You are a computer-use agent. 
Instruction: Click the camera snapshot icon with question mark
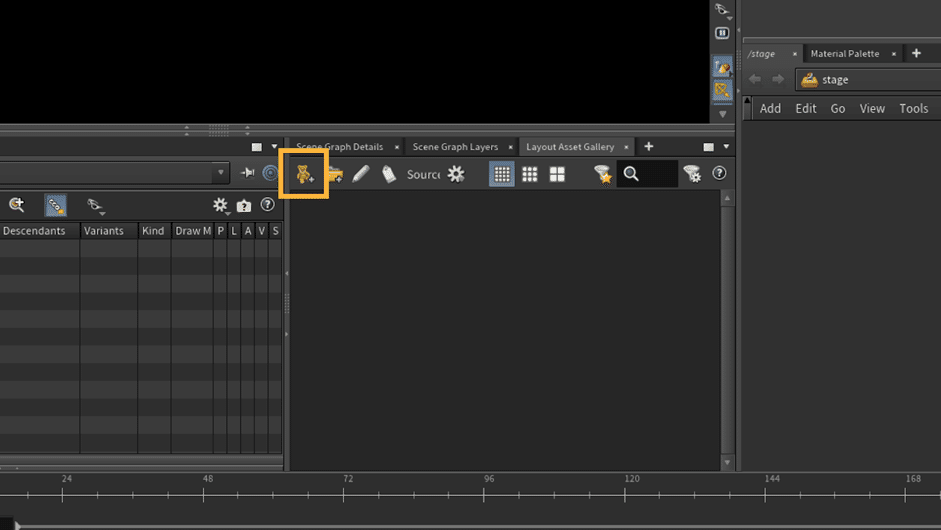pos(244,206)
